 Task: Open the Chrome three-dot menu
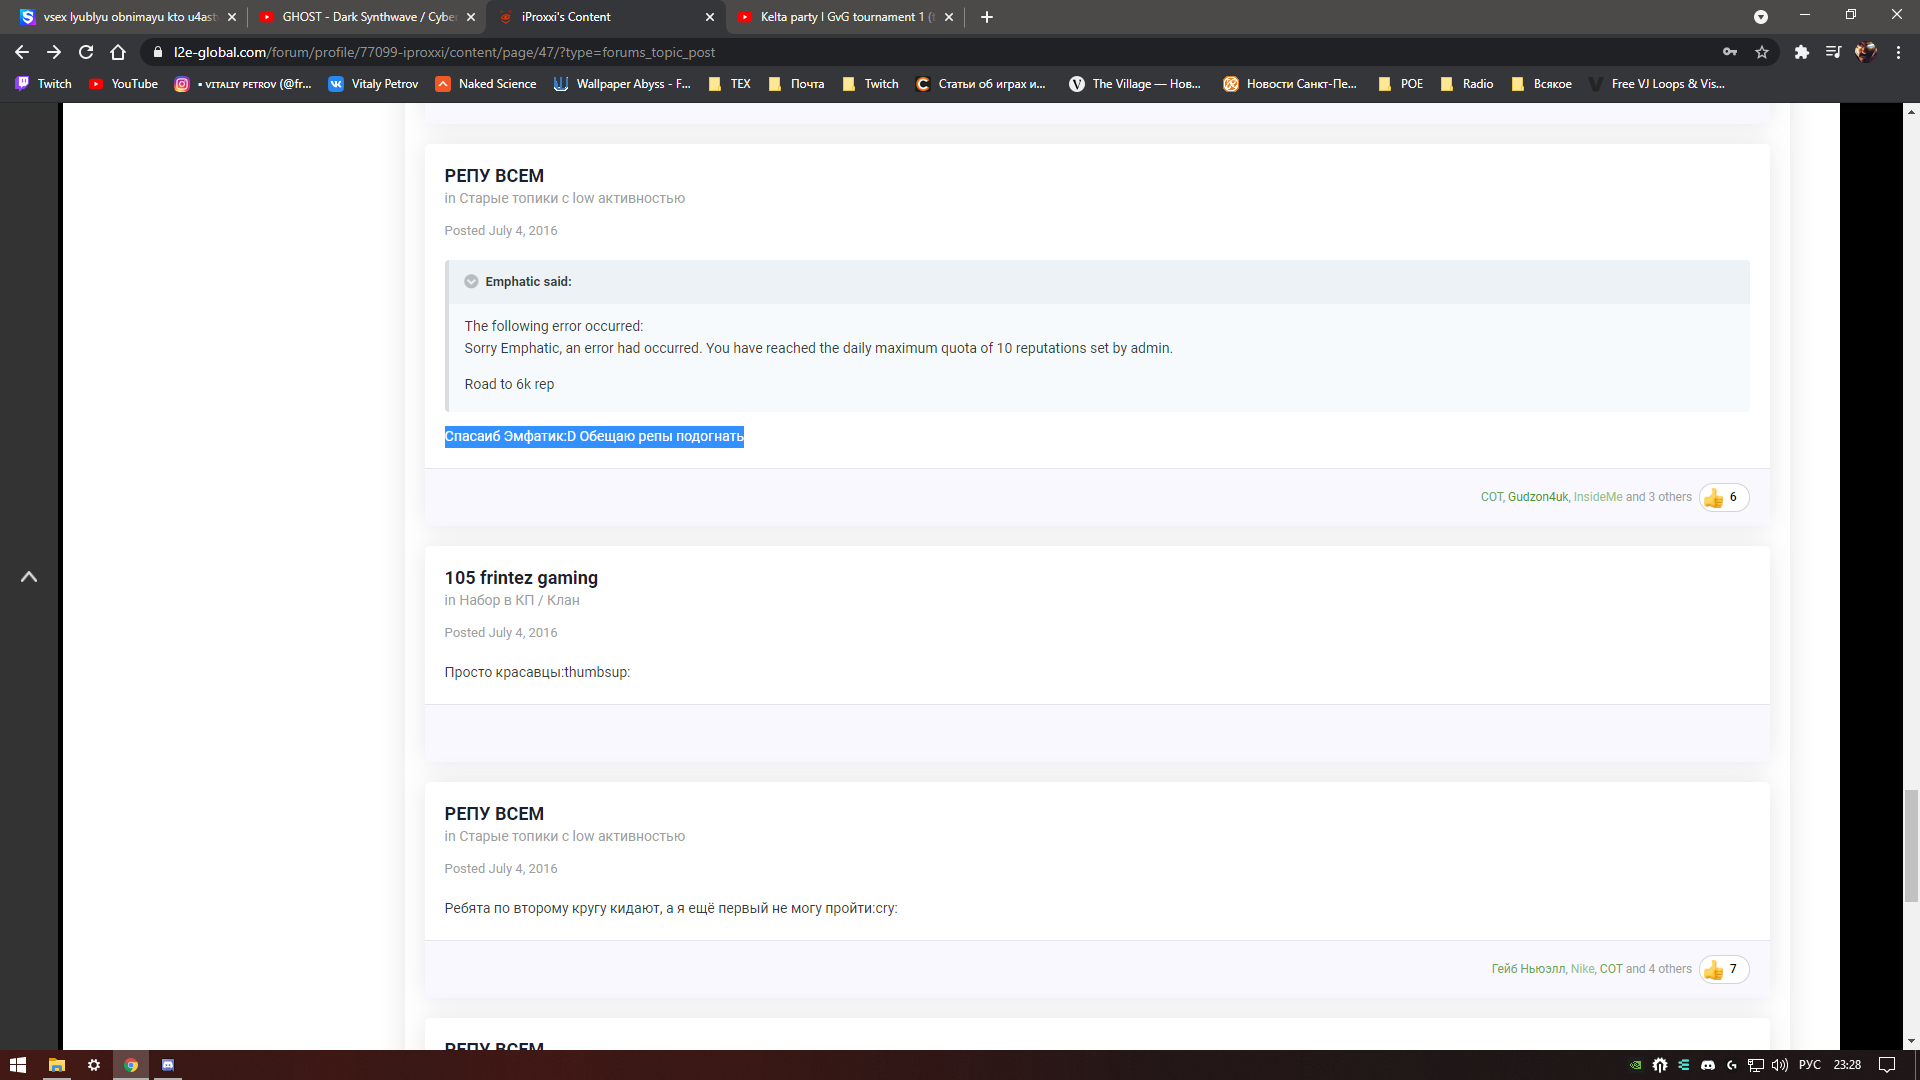(1898, 52)
